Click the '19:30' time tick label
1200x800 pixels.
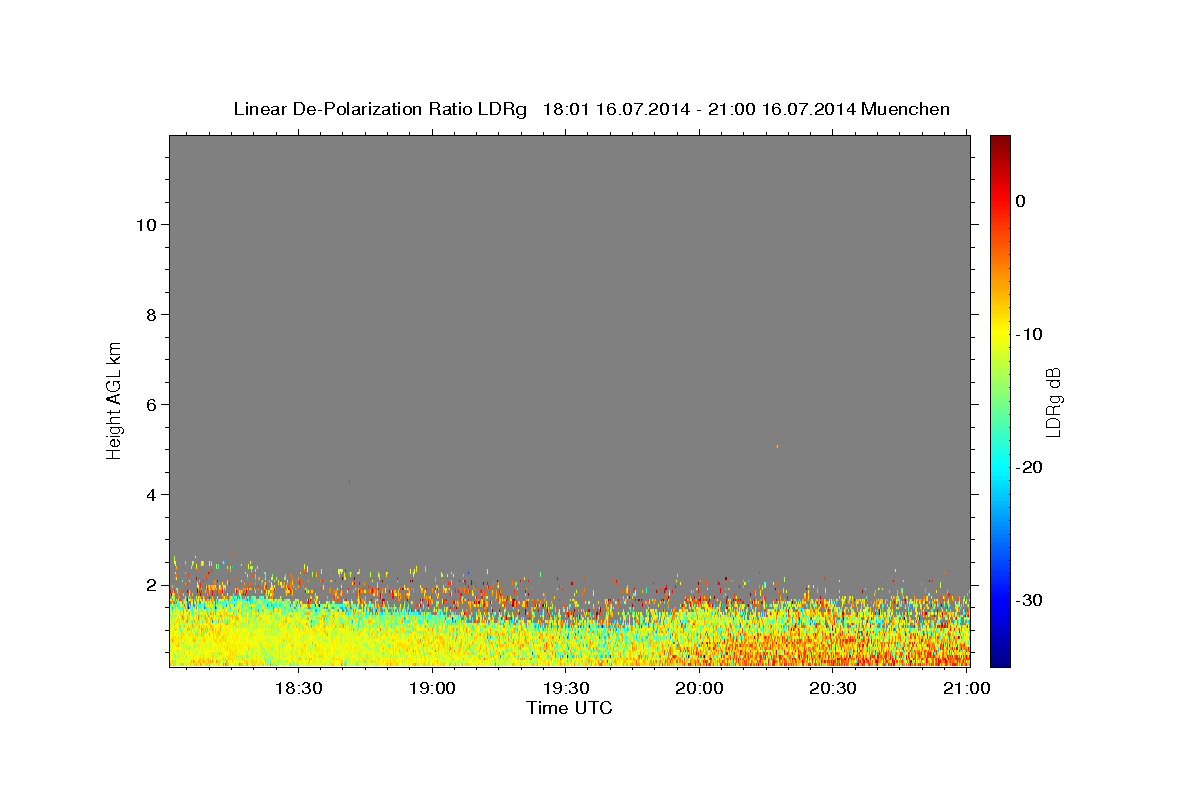(x=565, y=689)
